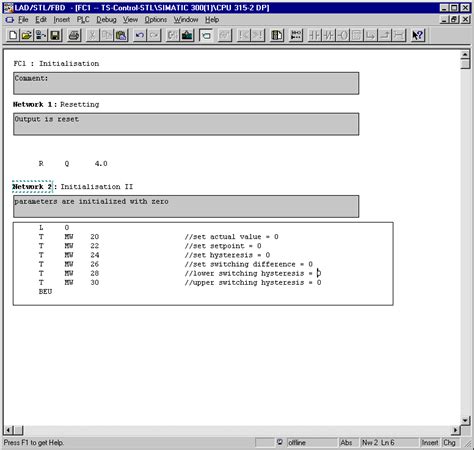Click the Print toolbar icon

[74, 35]
